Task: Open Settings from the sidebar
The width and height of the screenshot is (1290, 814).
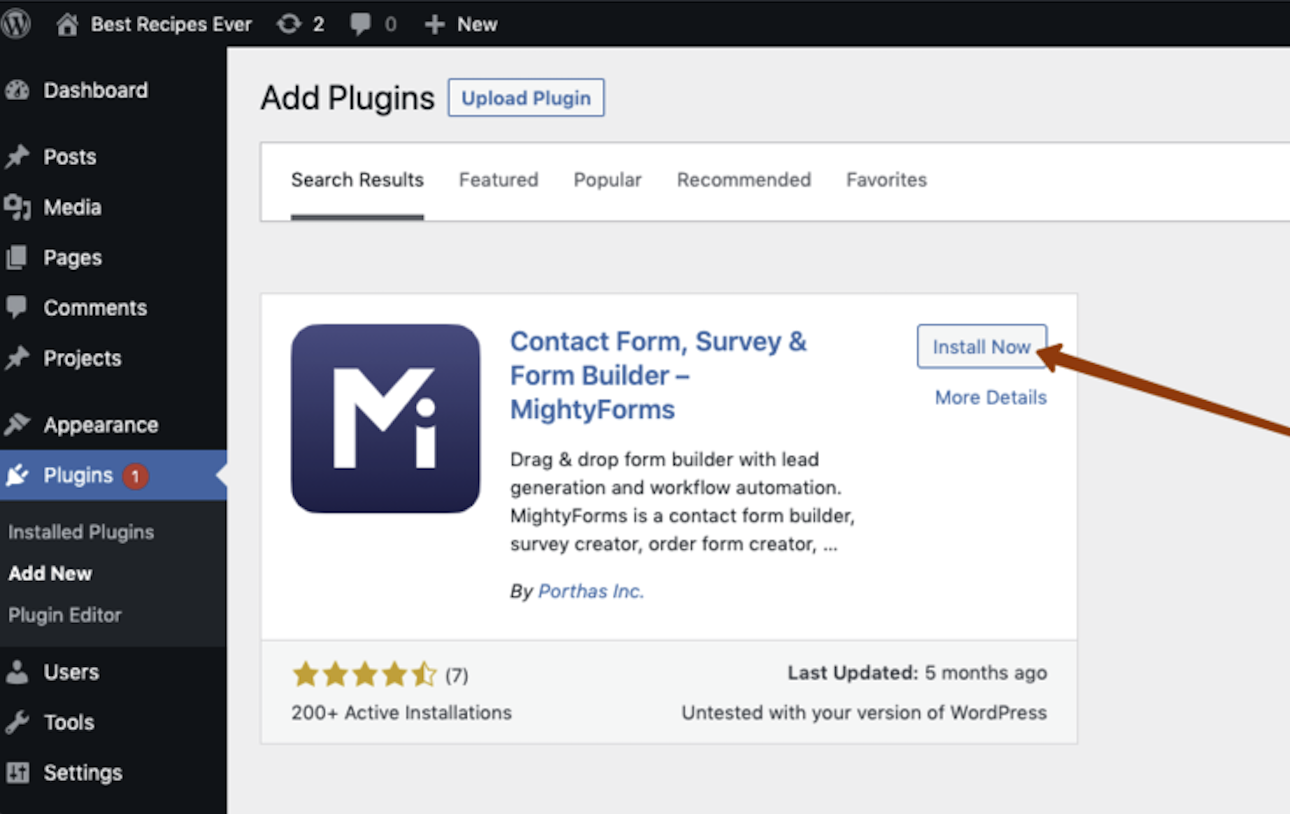Action: (82, 772)
